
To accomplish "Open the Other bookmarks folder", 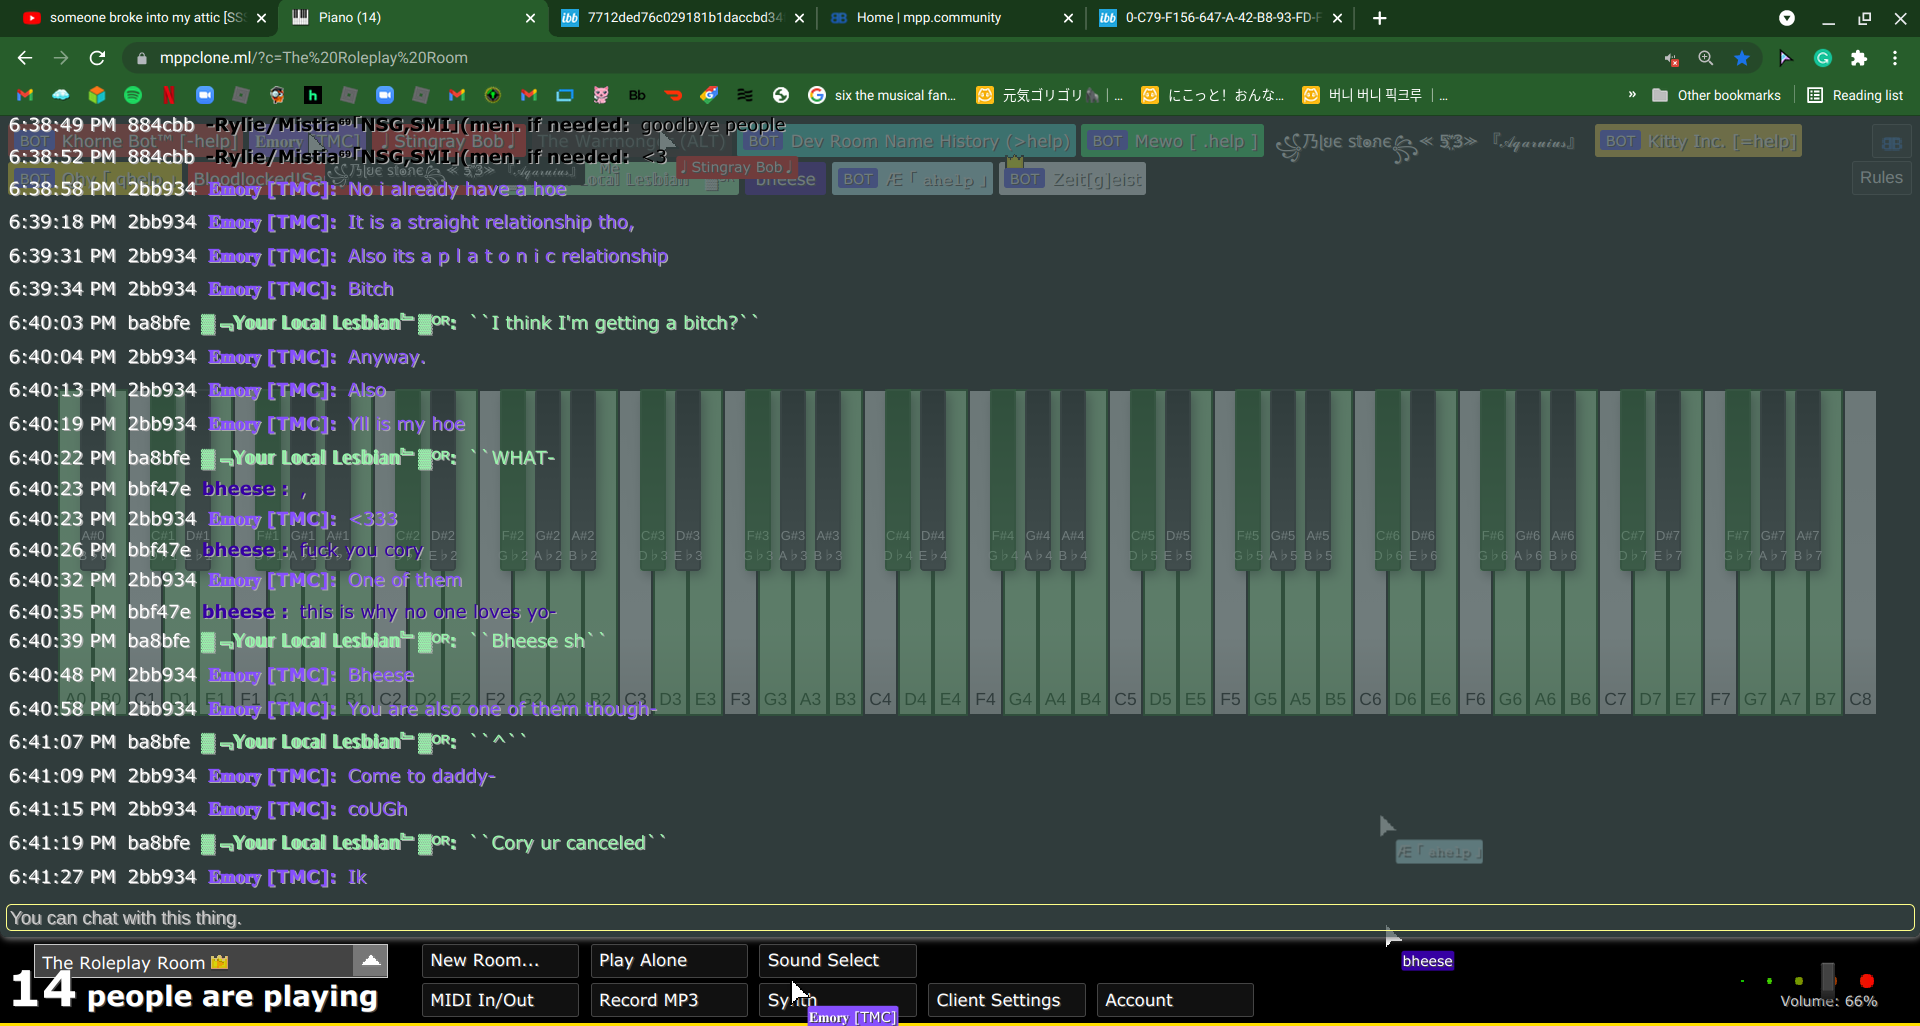I will 1717,95.
